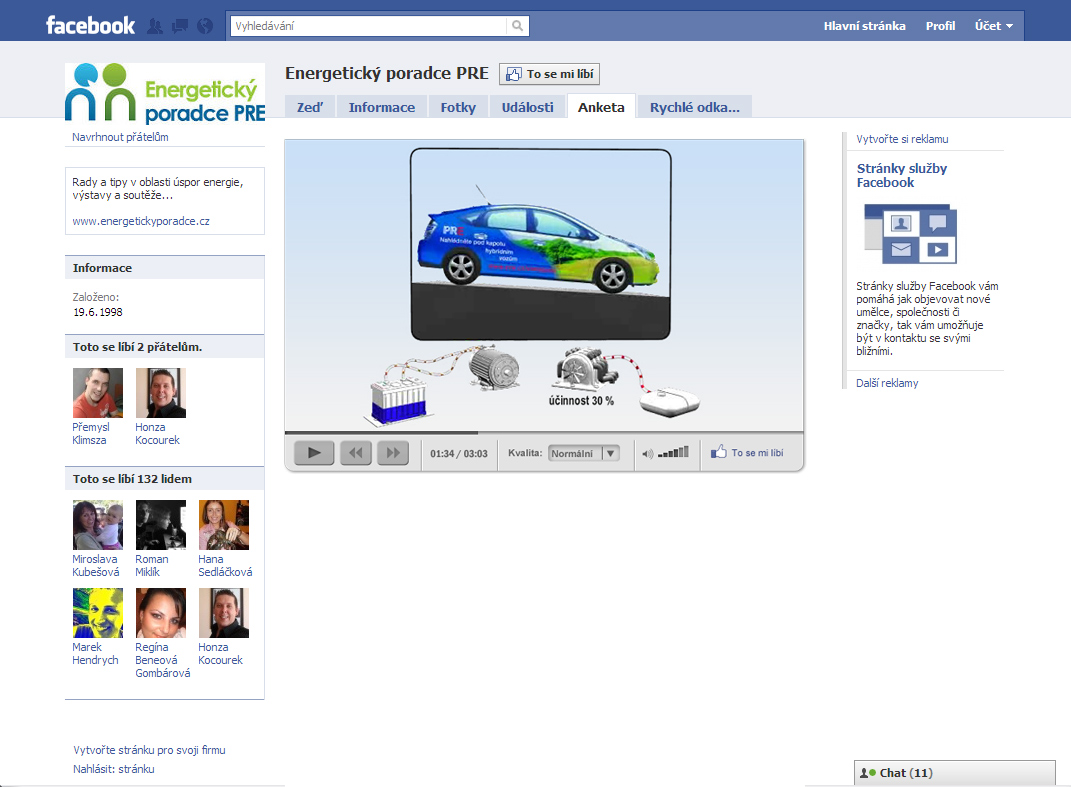Screen dimensions: 1071x787
Task: Click the Stránky služby Facebook ad image
Action: (910, 234)
